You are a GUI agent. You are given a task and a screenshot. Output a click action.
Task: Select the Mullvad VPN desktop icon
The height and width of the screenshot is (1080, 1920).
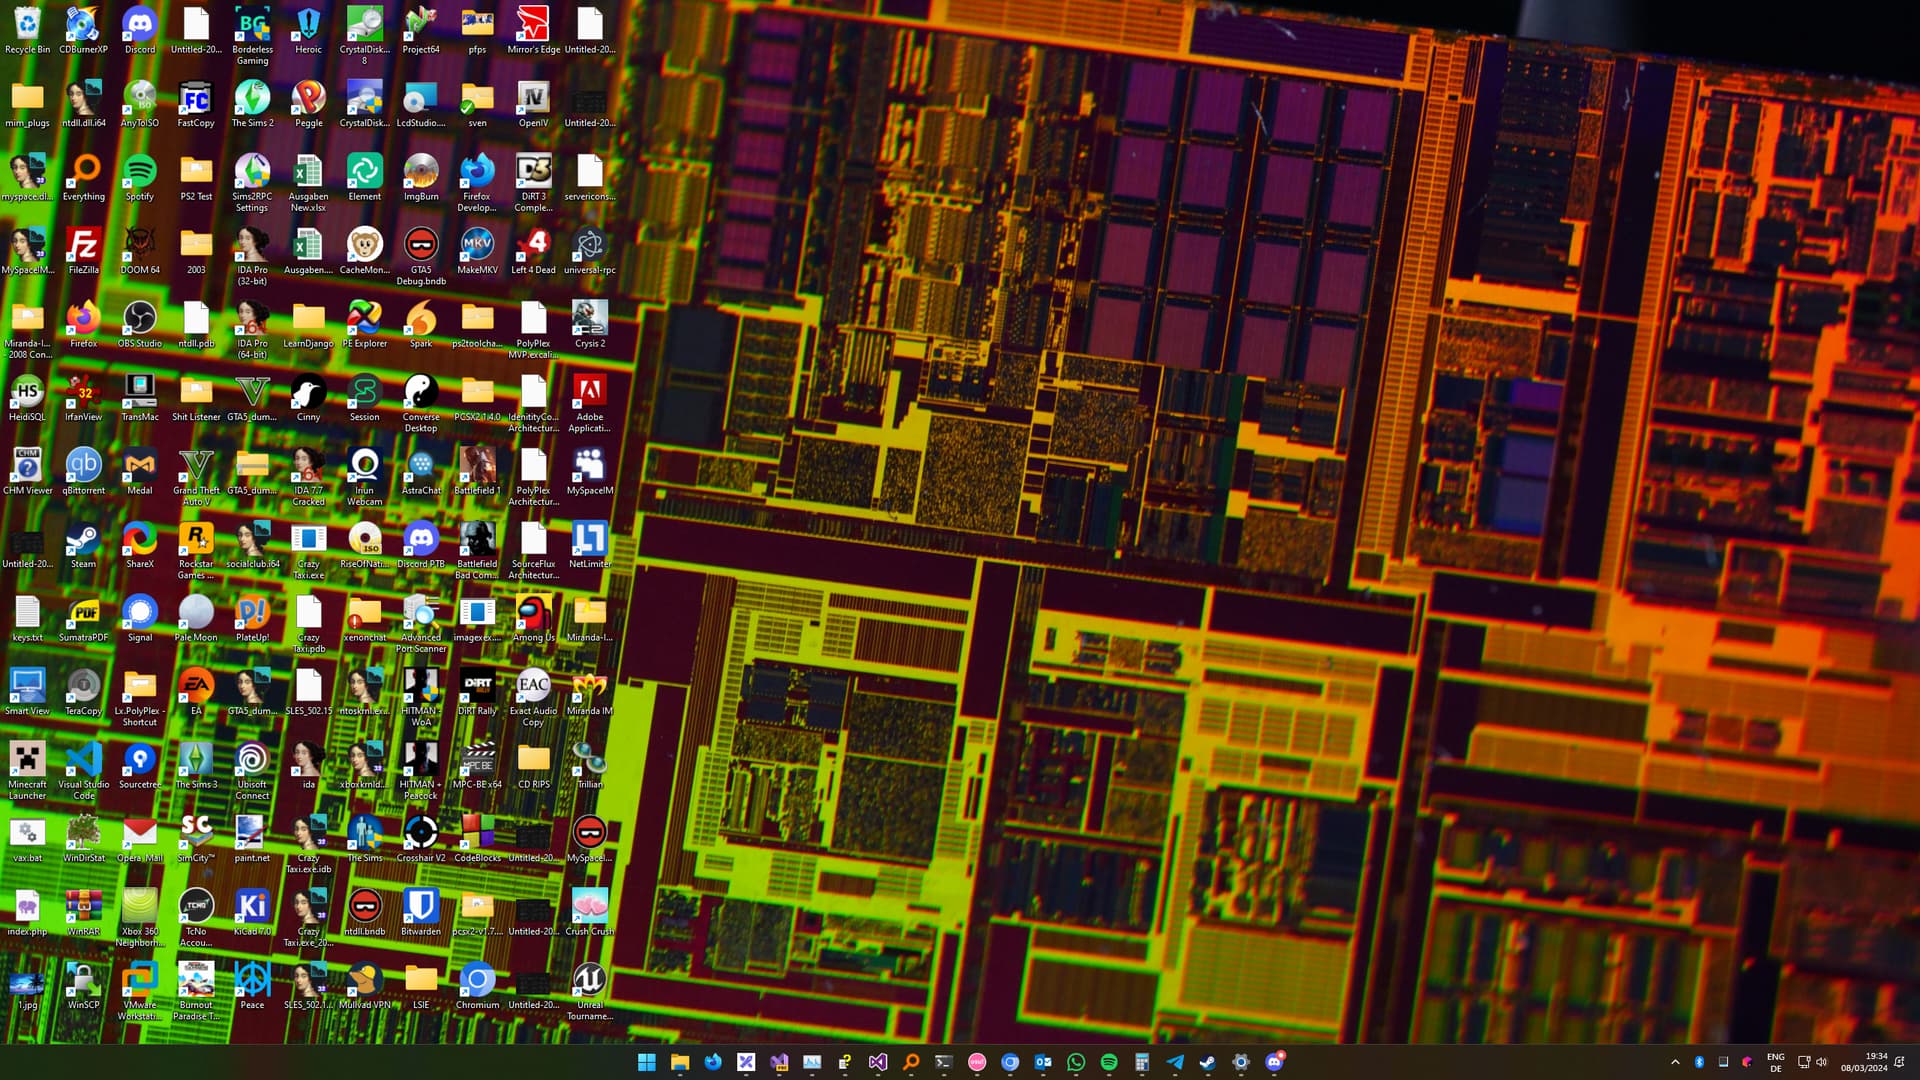(x=365, y=986)
